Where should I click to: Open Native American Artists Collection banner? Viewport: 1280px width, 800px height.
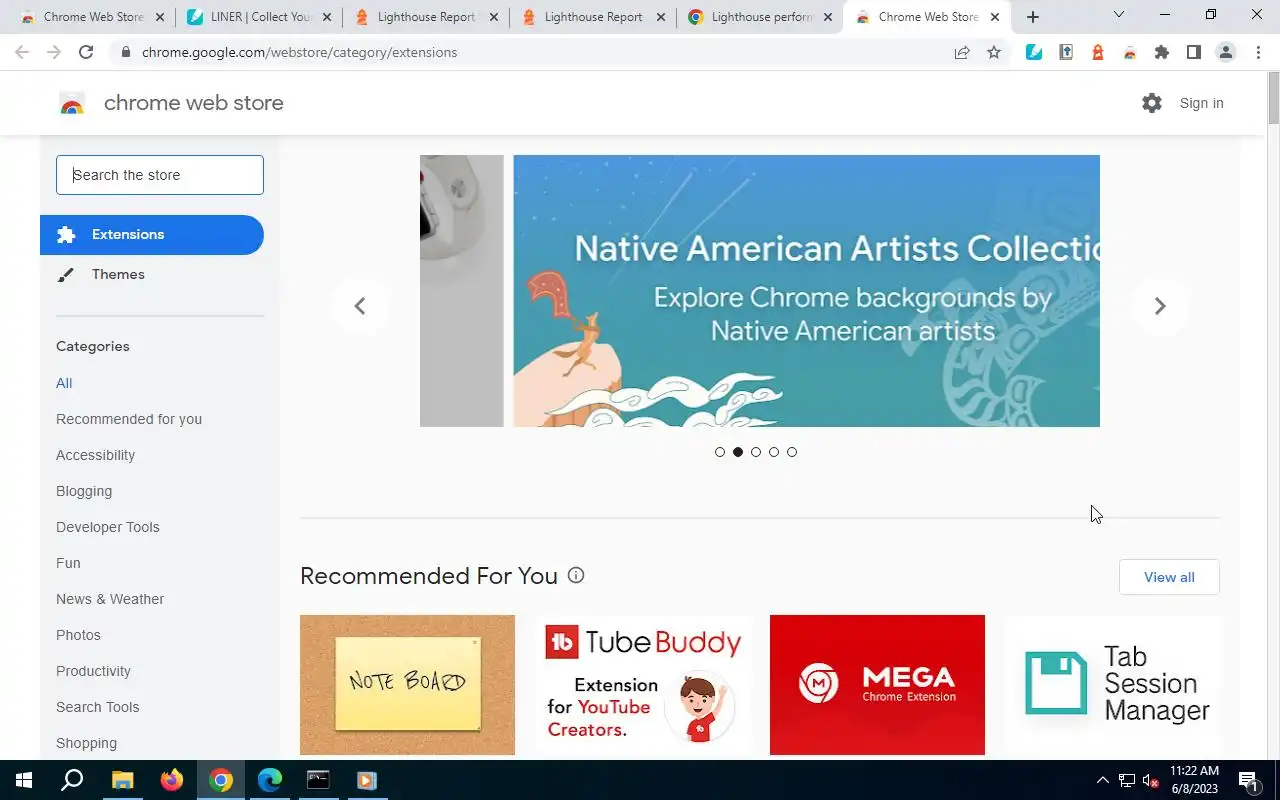coord(806,291)
